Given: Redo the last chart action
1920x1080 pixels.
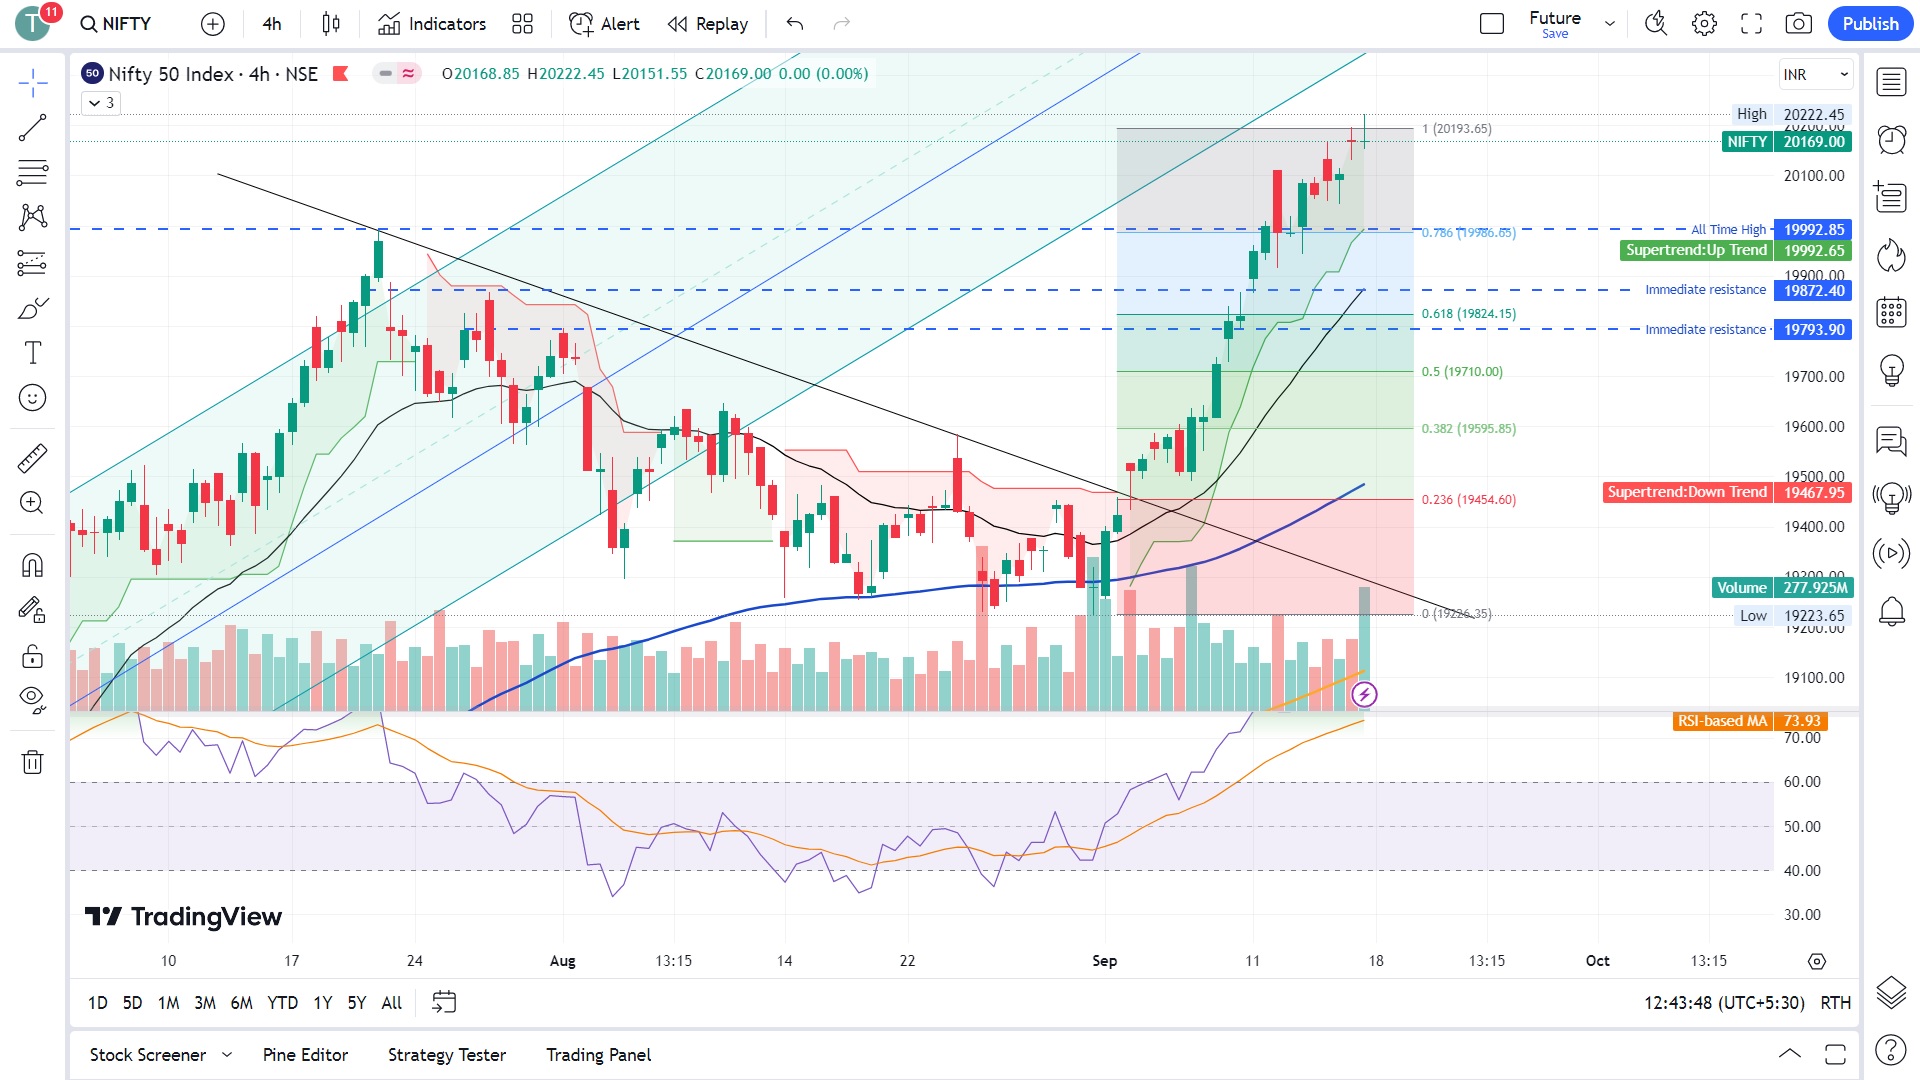Looking at the screenshot, I should tap(842, 24).
